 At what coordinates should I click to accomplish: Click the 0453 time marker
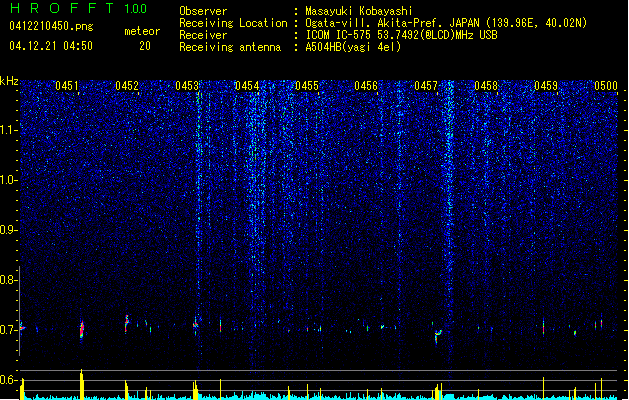pyautogui.click(x=187, y=86)
